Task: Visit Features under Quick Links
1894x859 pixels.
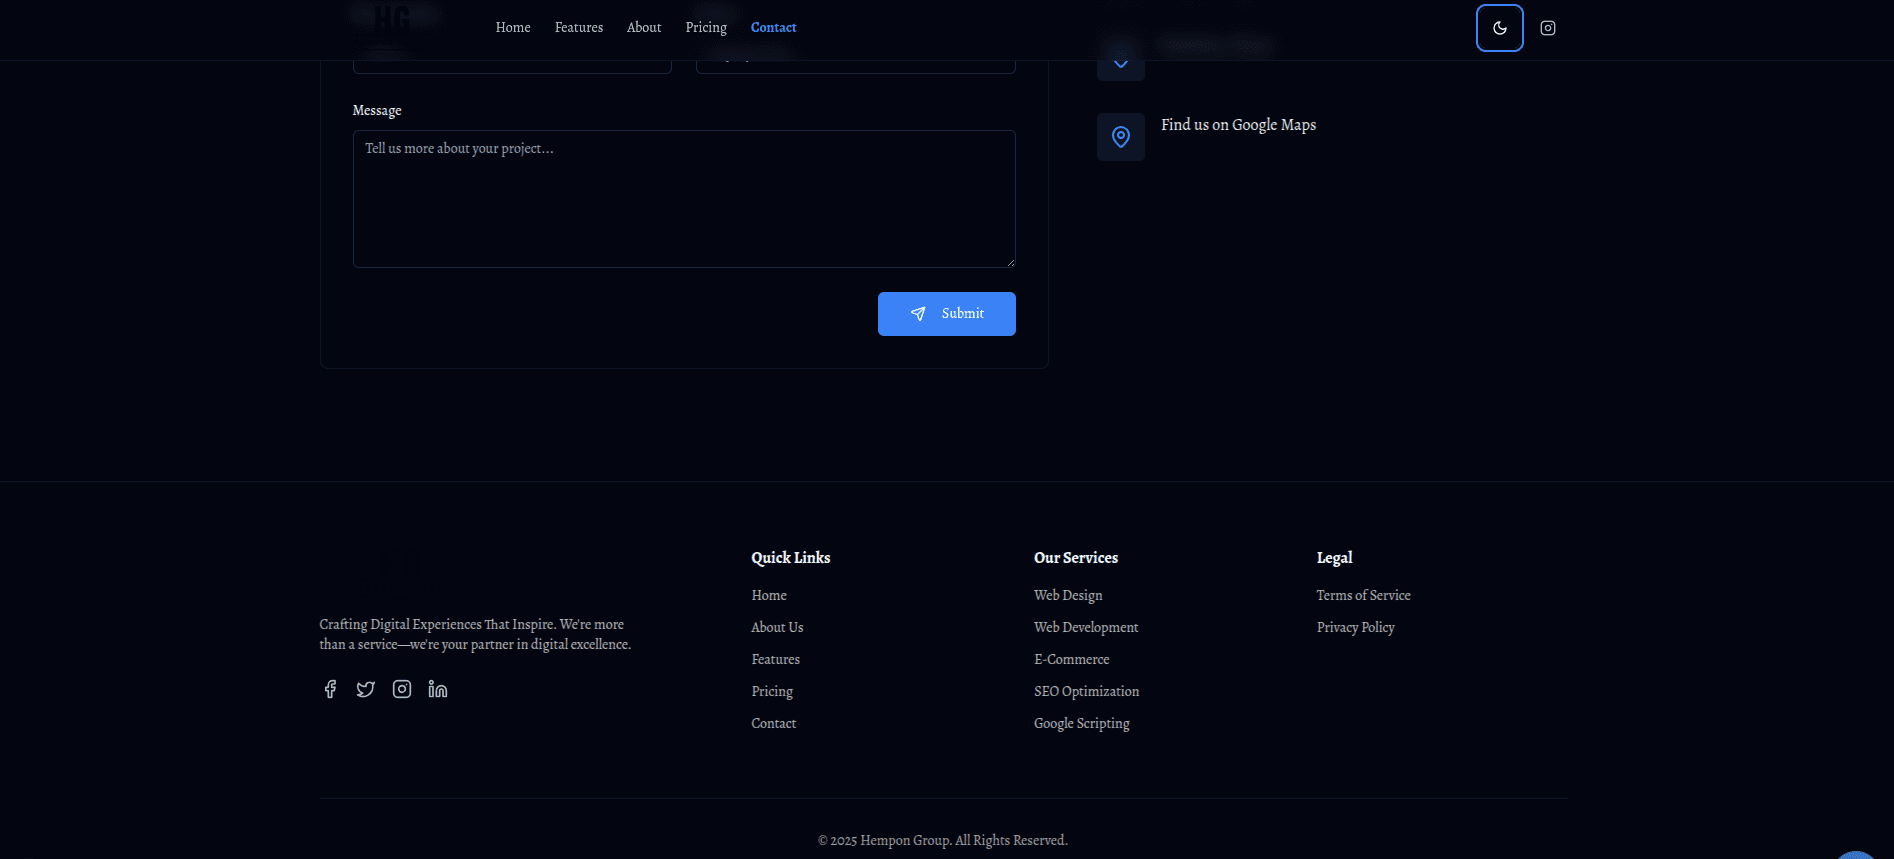Action: [775, 660]
